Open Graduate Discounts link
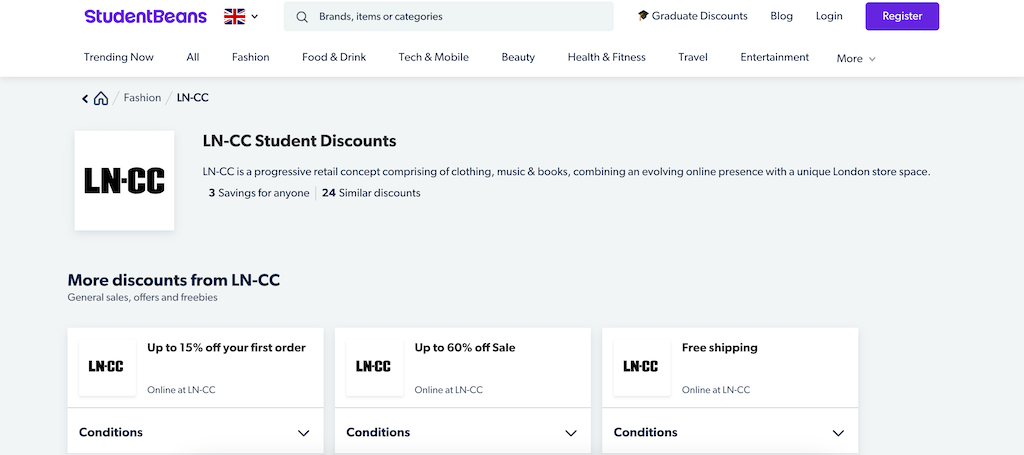Image resolution: width=1024 pixels, height=455 pixels. click(x=693, y=16)
